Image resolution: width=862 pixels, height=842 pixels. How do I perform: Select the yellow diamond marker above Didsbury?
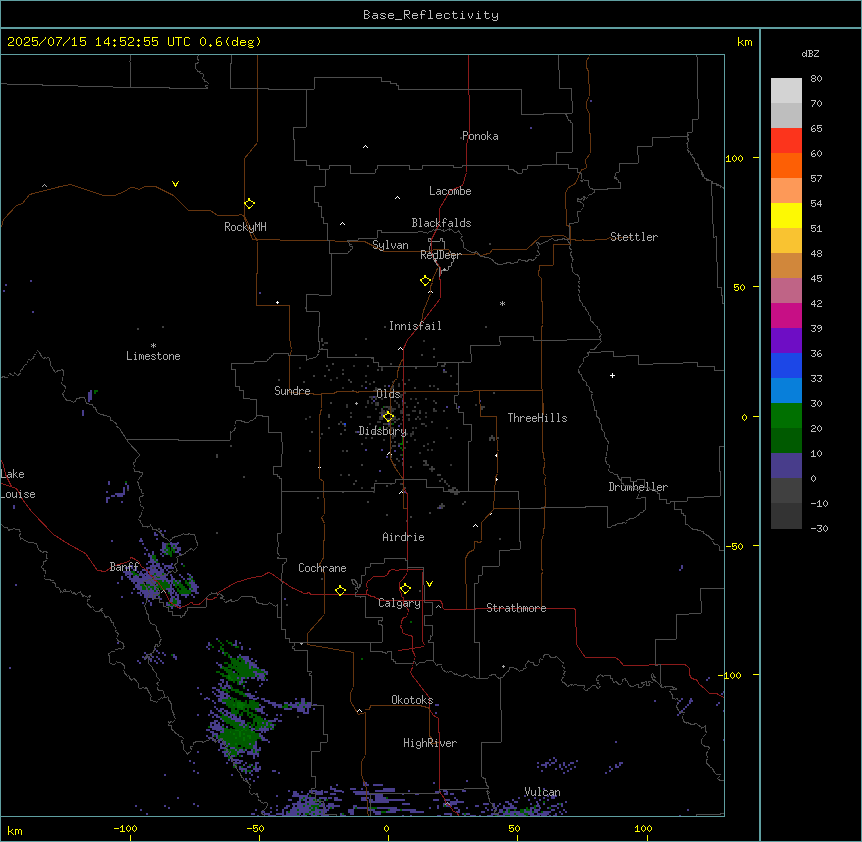pyautogui.click(x=388, y=417)
